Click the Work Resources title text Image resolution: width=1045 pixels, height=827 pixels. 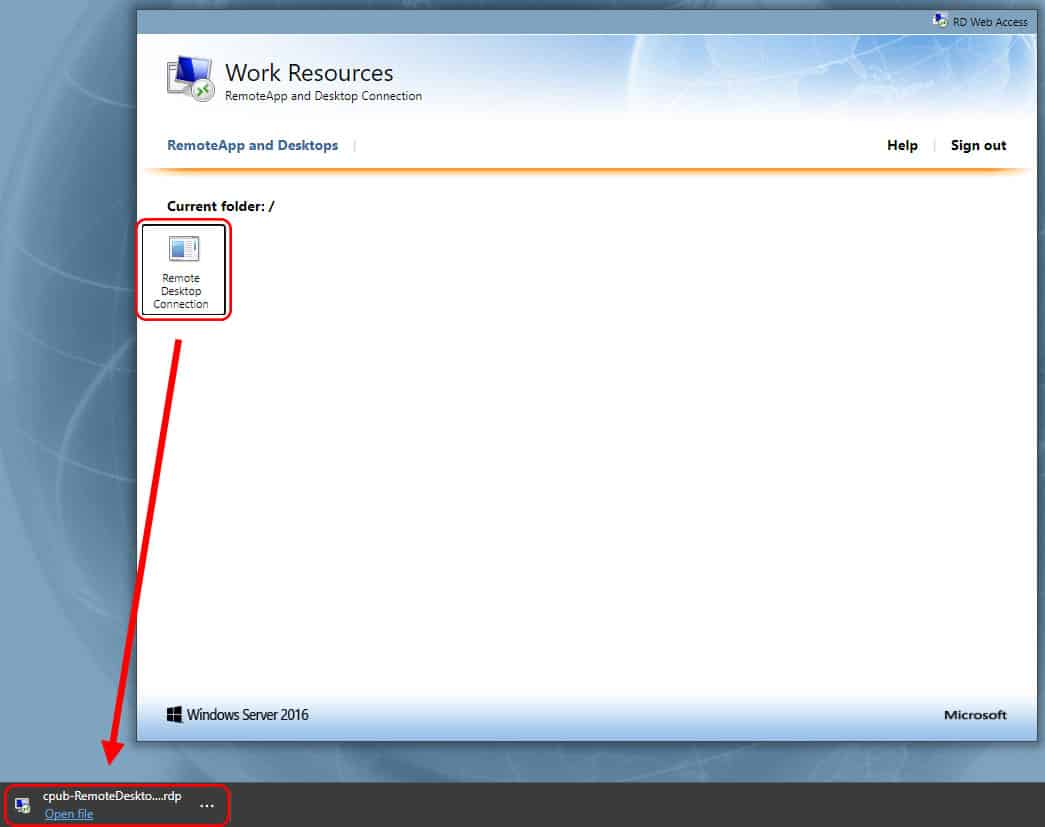309,73
